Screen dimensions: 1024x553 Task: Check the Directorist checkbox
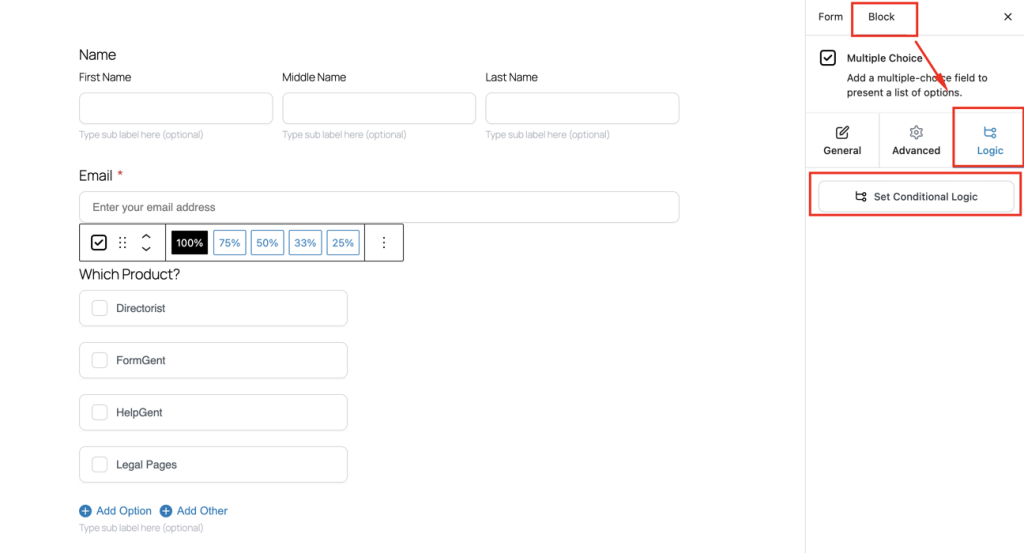pos(99,308)
